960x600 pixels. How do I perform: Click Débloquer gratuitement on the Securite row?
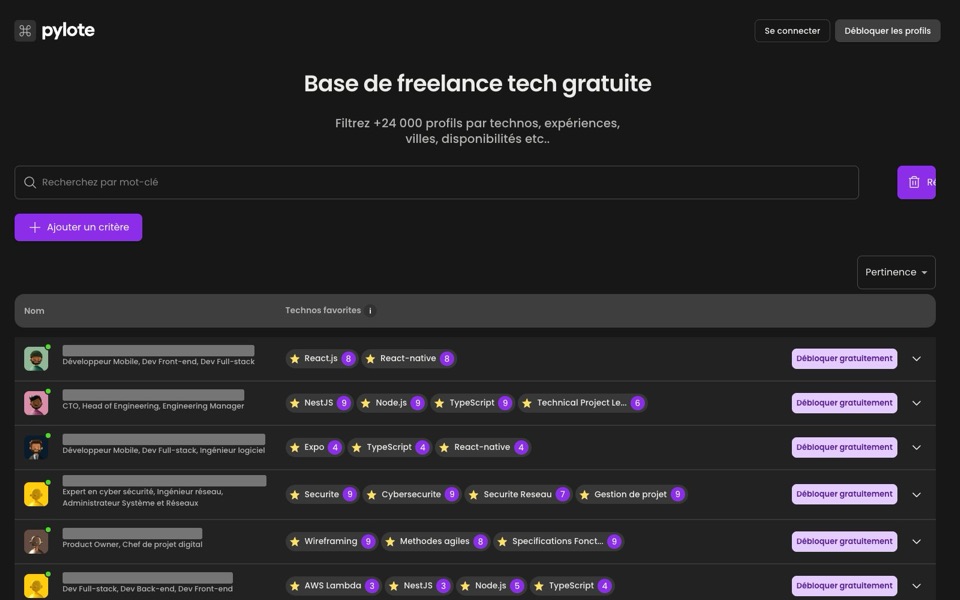click(x=844, y=494)
